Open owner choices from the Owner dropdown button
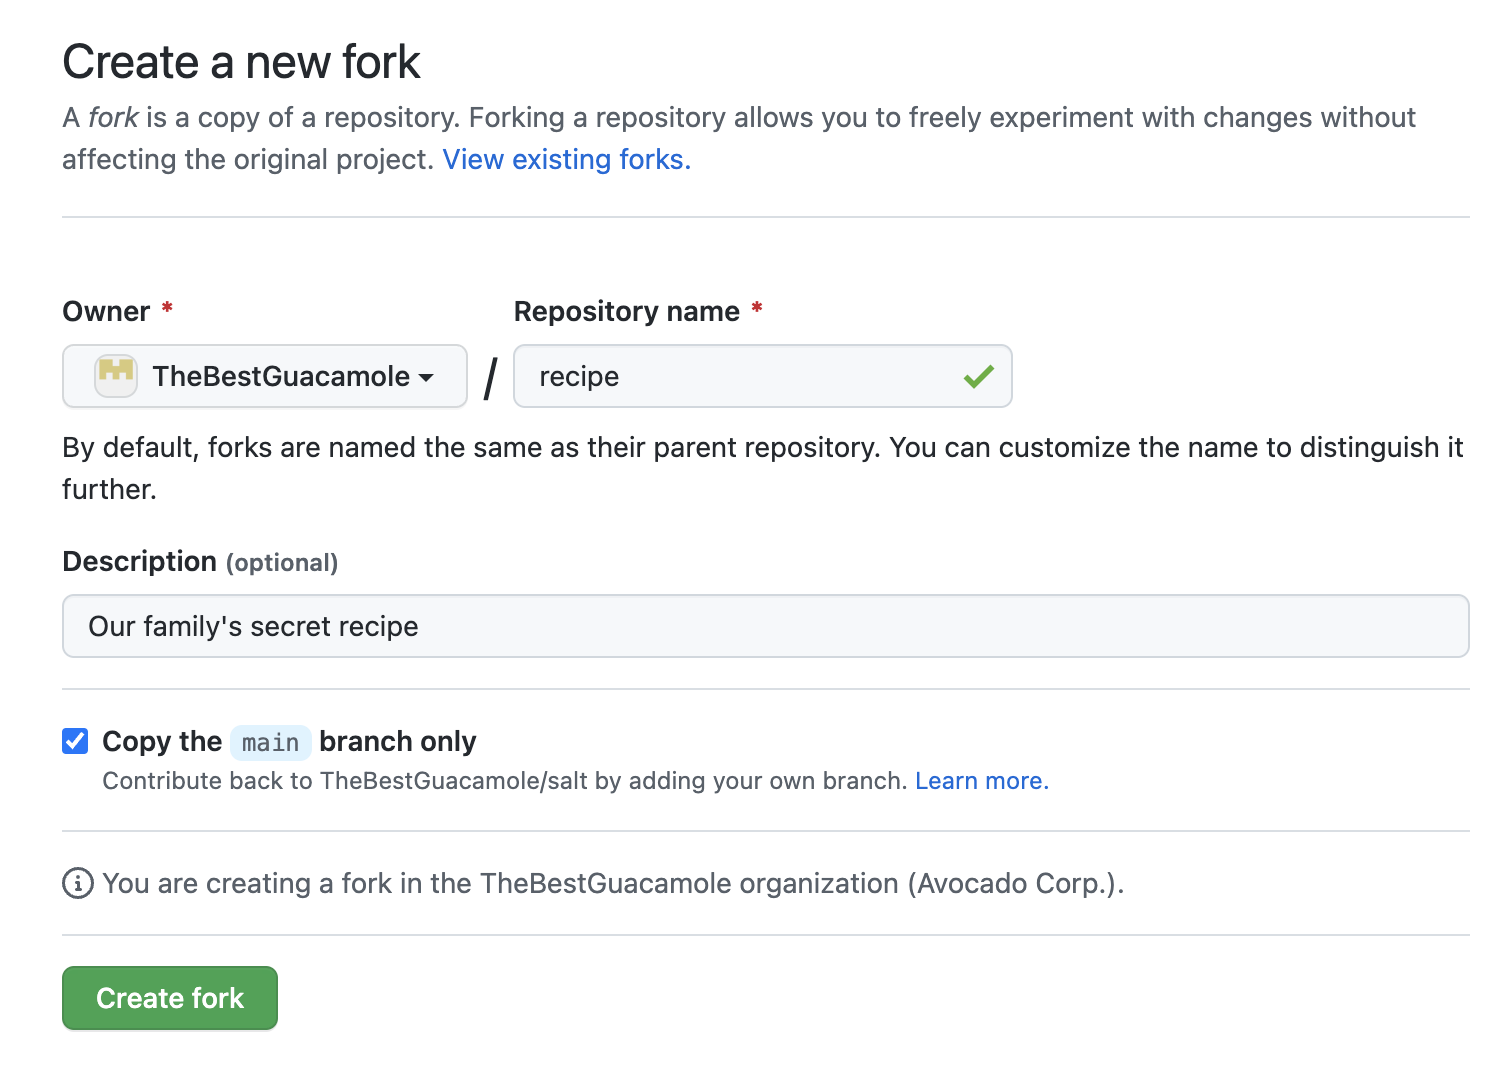Image resolution: width=1512 pixels, height=1088 pixels. coord(264,376)
